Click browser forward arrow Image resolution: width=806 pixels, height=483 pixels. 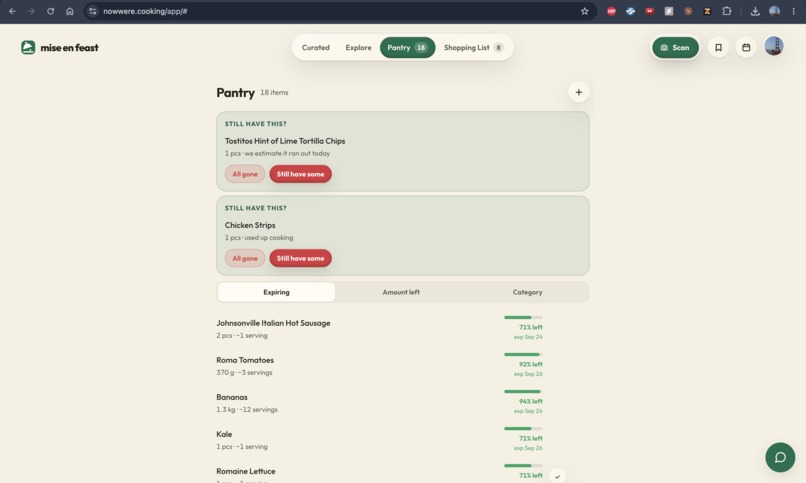[x=31, y=11]
